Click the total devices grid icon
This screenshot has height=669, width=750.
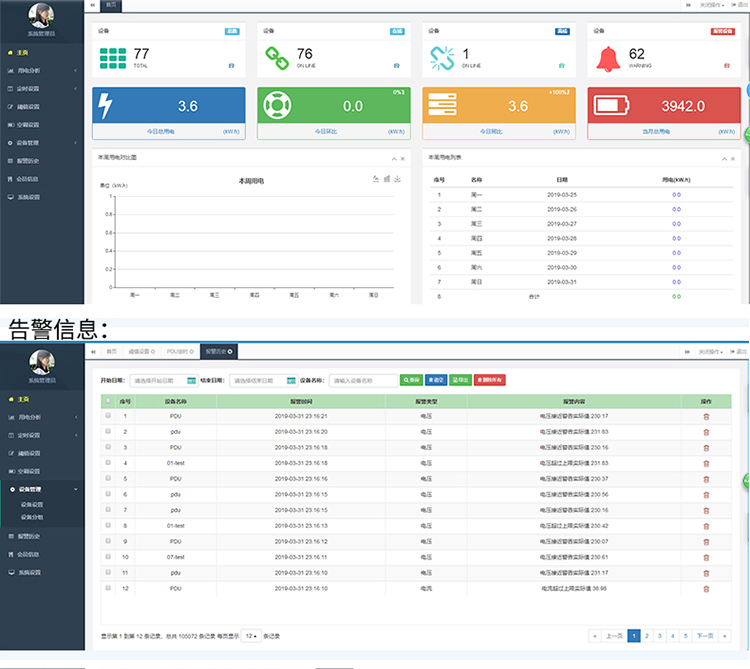(x=113, y=59)
